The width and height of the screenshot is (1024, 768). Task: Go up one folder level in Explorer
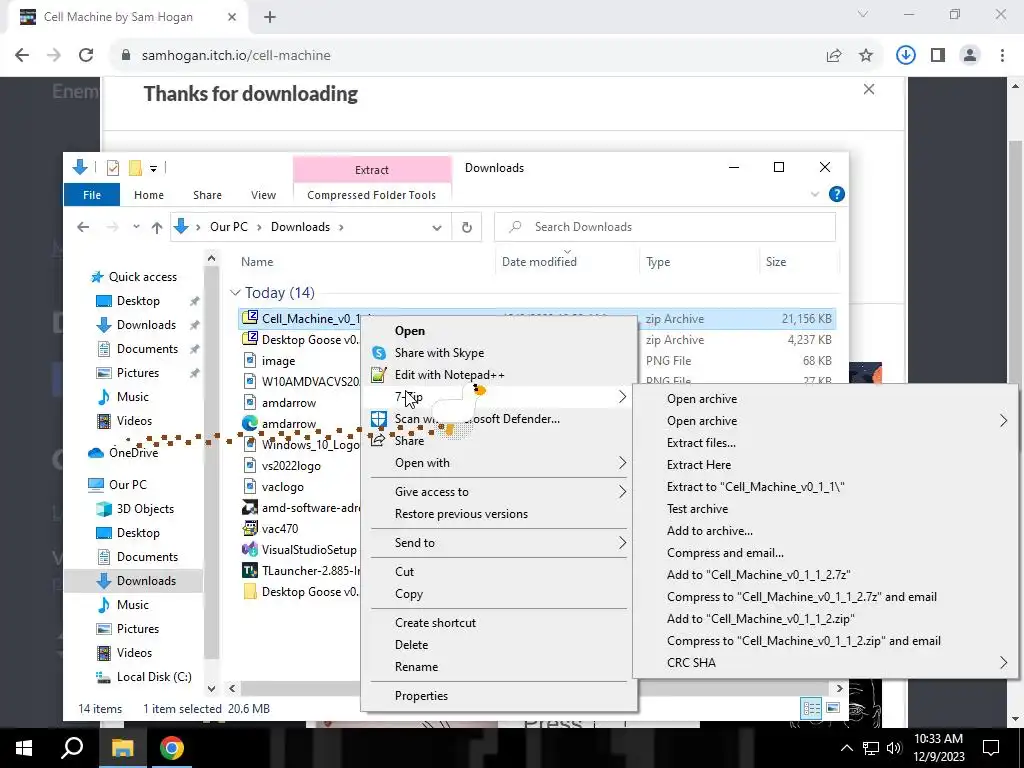point(157,227)
